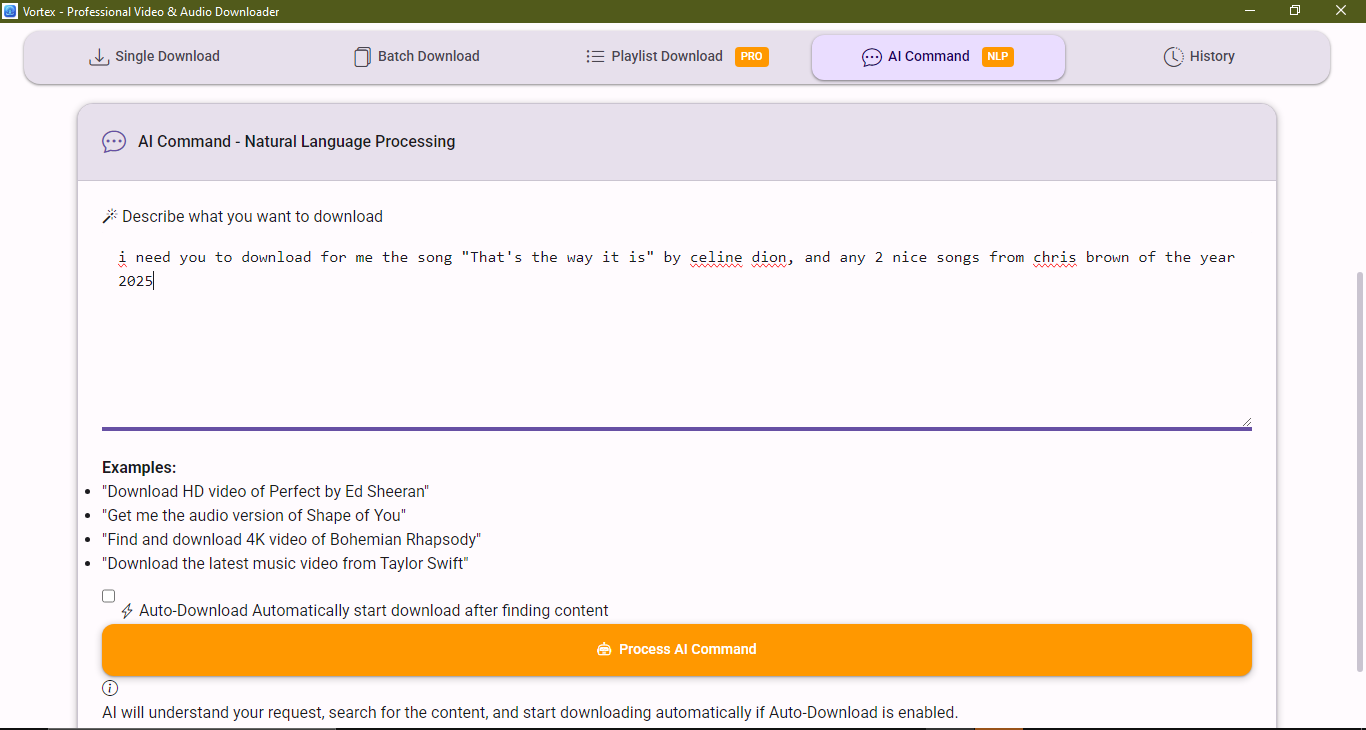Click the orange NLP badge
The image size is (1366, 730).
pyautogui.click(x=997, y=57)
